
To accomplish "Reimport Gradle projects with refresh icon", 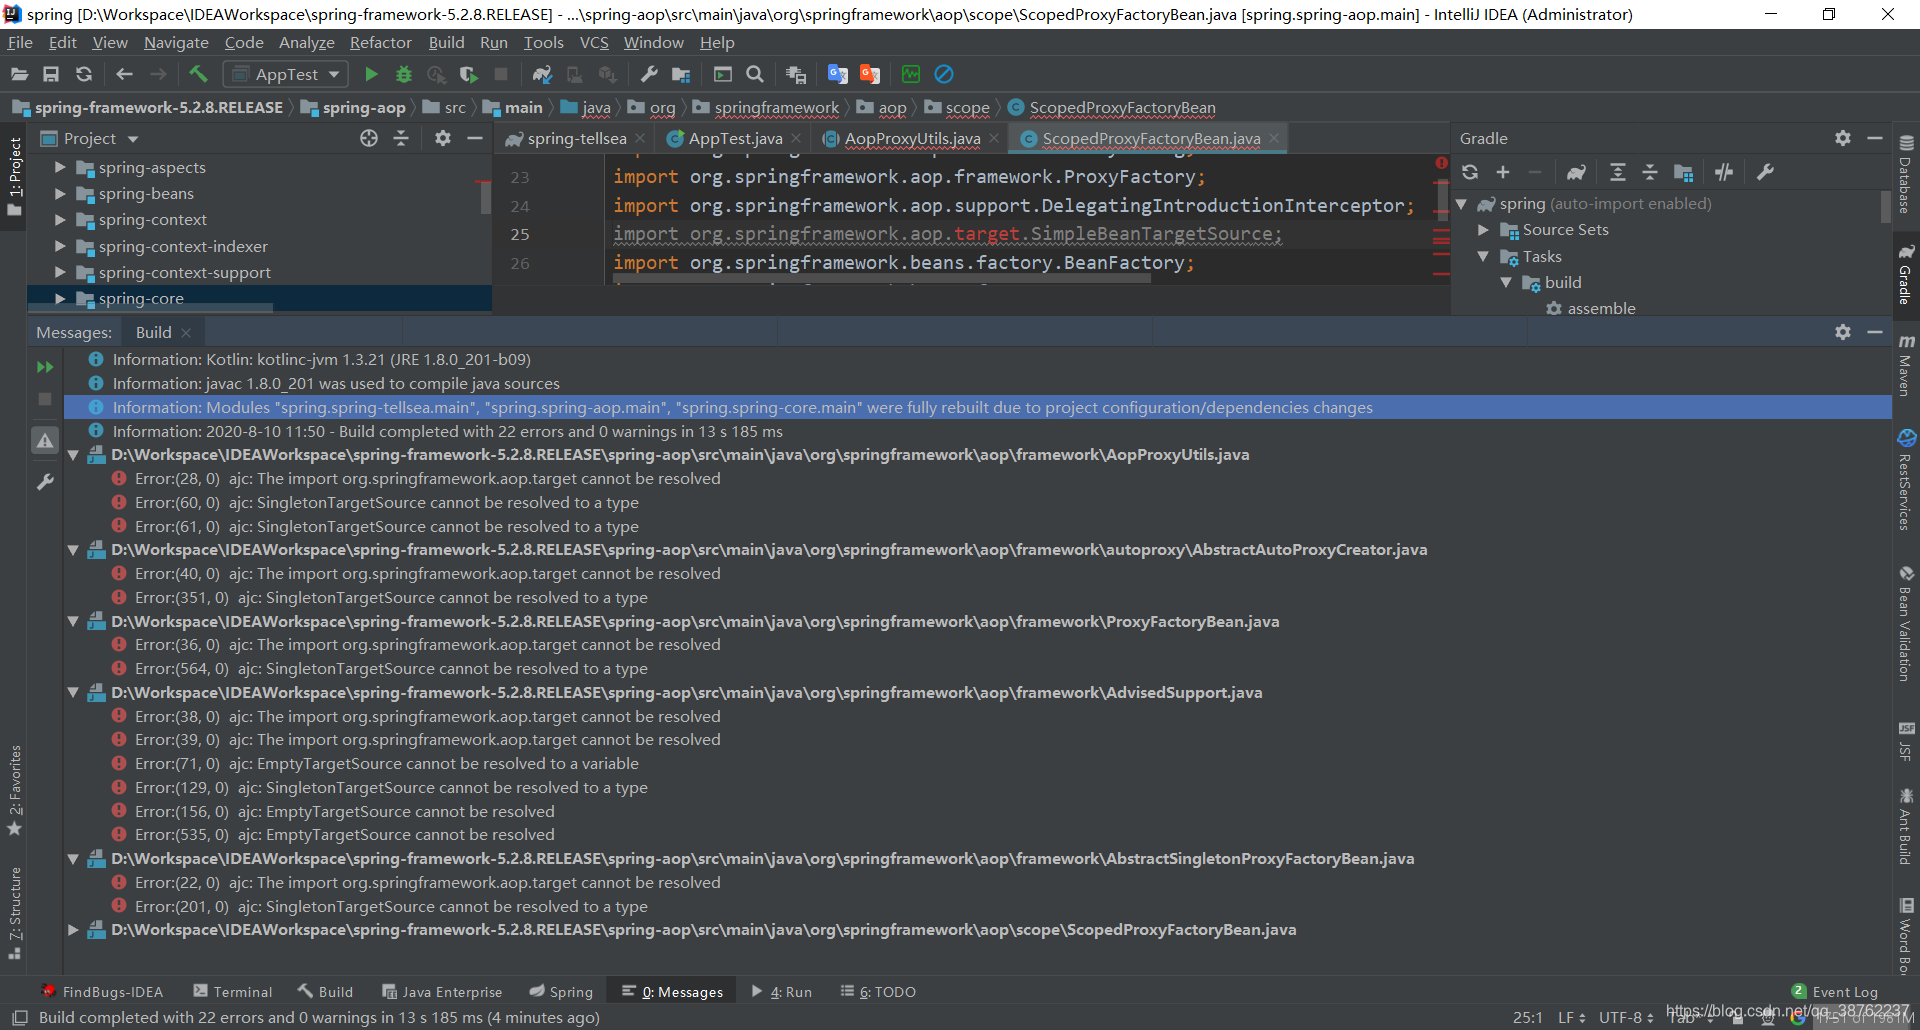I will [x=1470, y=172].
